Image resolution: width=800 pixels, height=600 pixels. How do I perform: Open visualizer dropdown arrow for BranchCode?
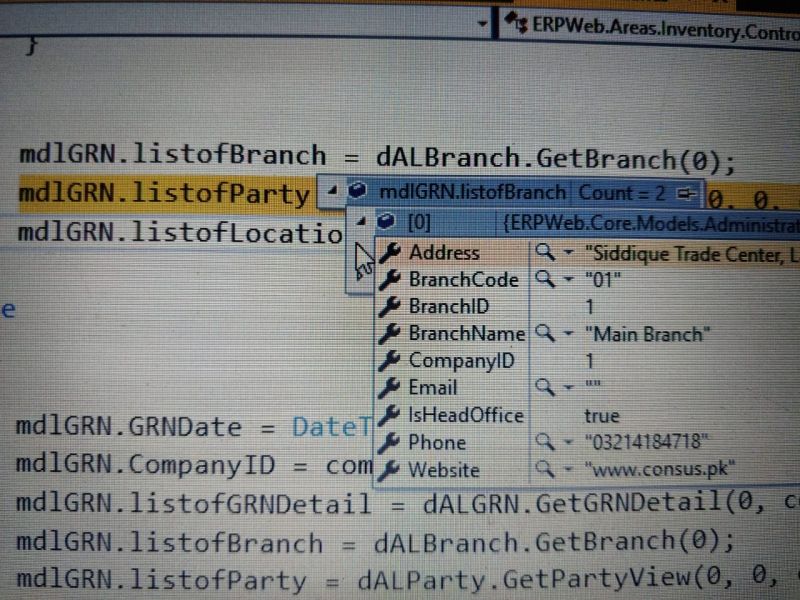[568, 280]
